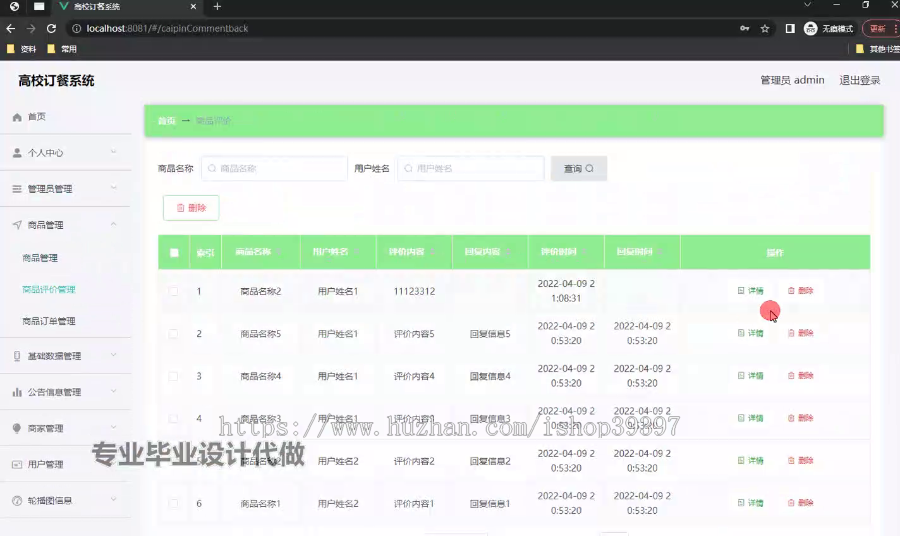The height and width of the screenshot is (536, 900).
Task: Expand 公告信息管理 submenu chevron
Action: pos(113,391)
